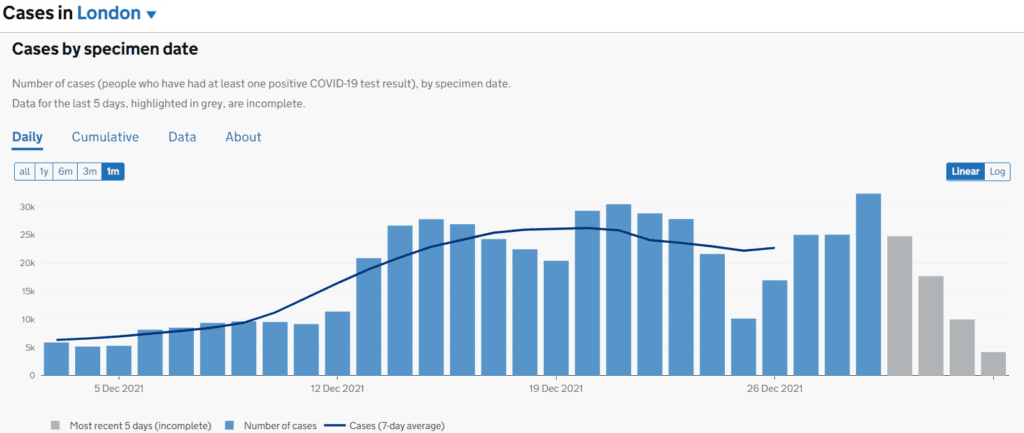This screenshot has width=1024, height=433.
Task: Open the London area dropdown arrow
Action: coord(151,14)
